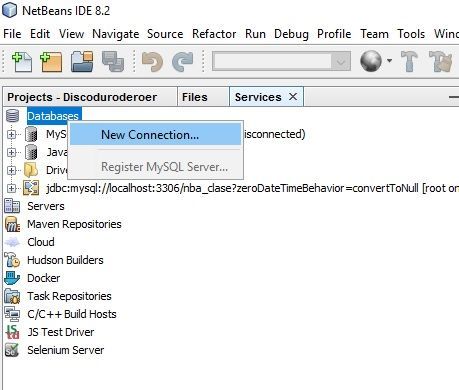Select the Servers tree item

[46, 206]
